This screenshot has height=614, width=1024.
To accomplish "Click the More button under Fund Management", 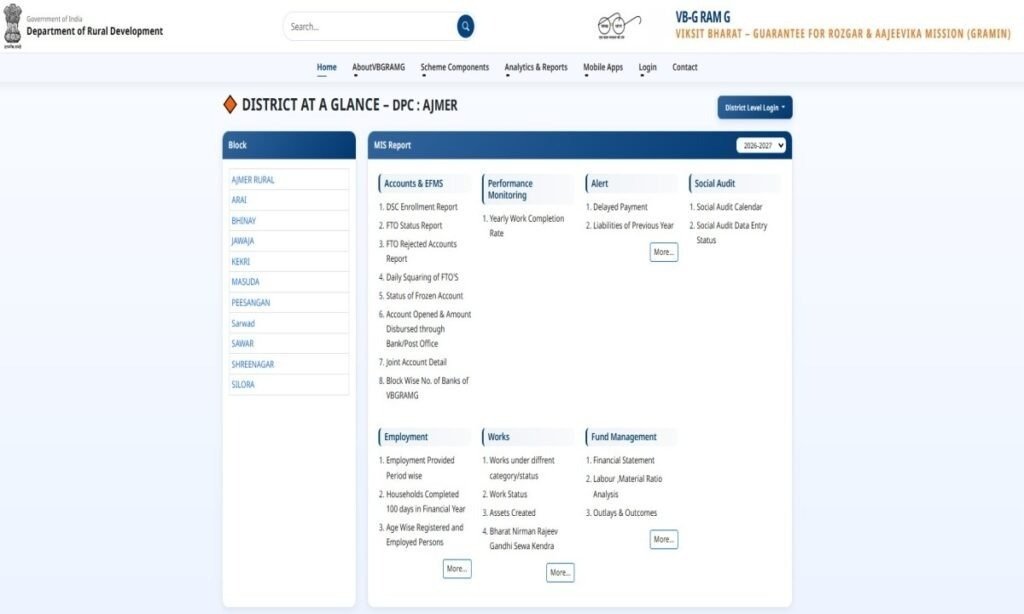I will coord(664,540).
